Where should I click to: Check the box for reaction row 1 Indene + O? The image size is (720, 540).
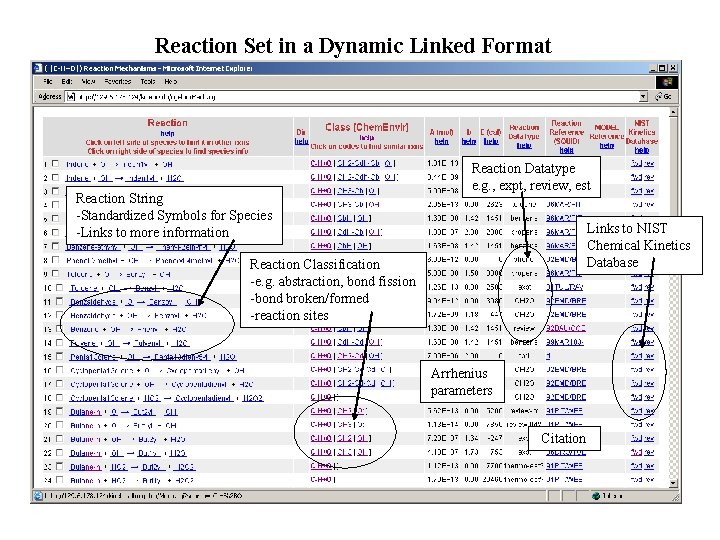[56, 163]
